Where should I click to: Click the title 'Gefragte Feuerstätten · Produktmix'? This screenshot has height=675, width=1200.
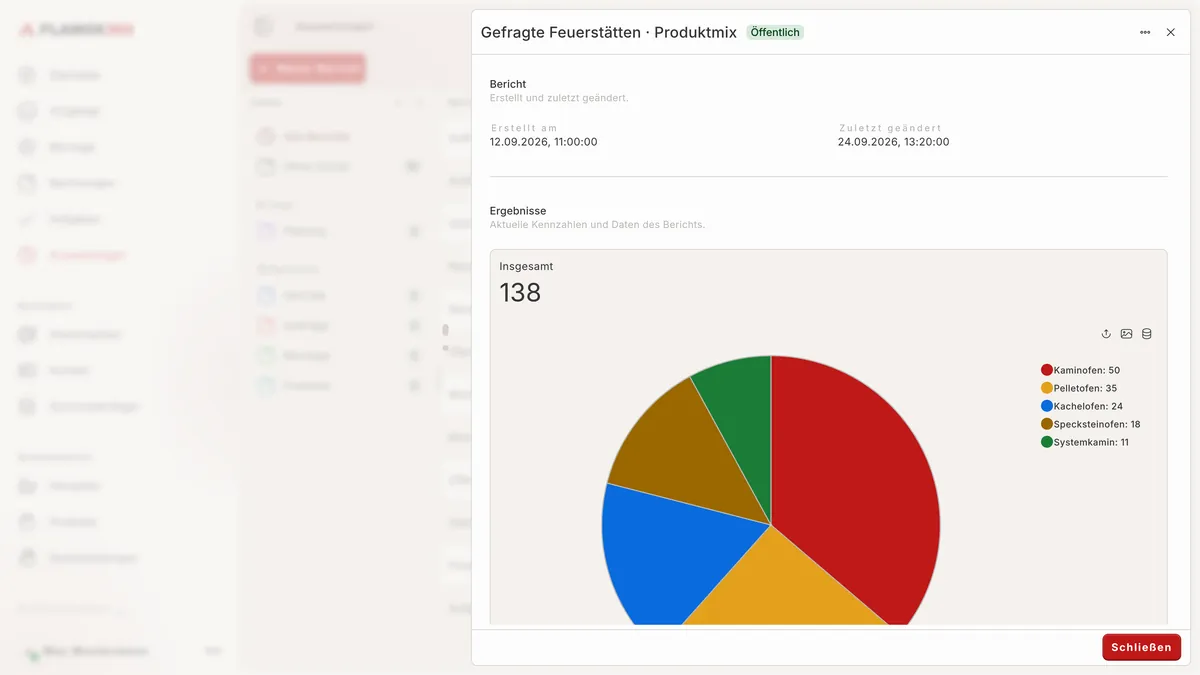coord(609,32)
